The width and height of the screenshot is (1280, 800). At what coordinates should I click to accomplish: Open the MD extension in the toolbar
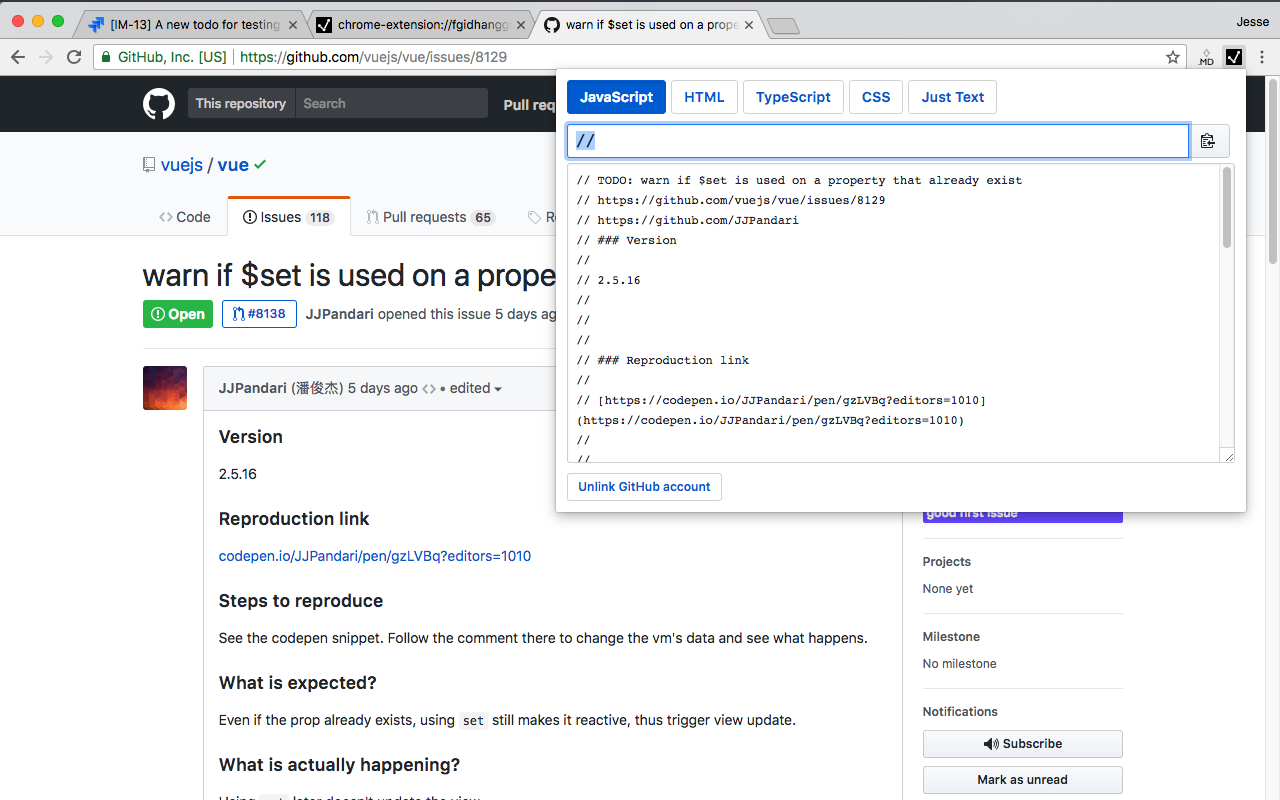1206,57
